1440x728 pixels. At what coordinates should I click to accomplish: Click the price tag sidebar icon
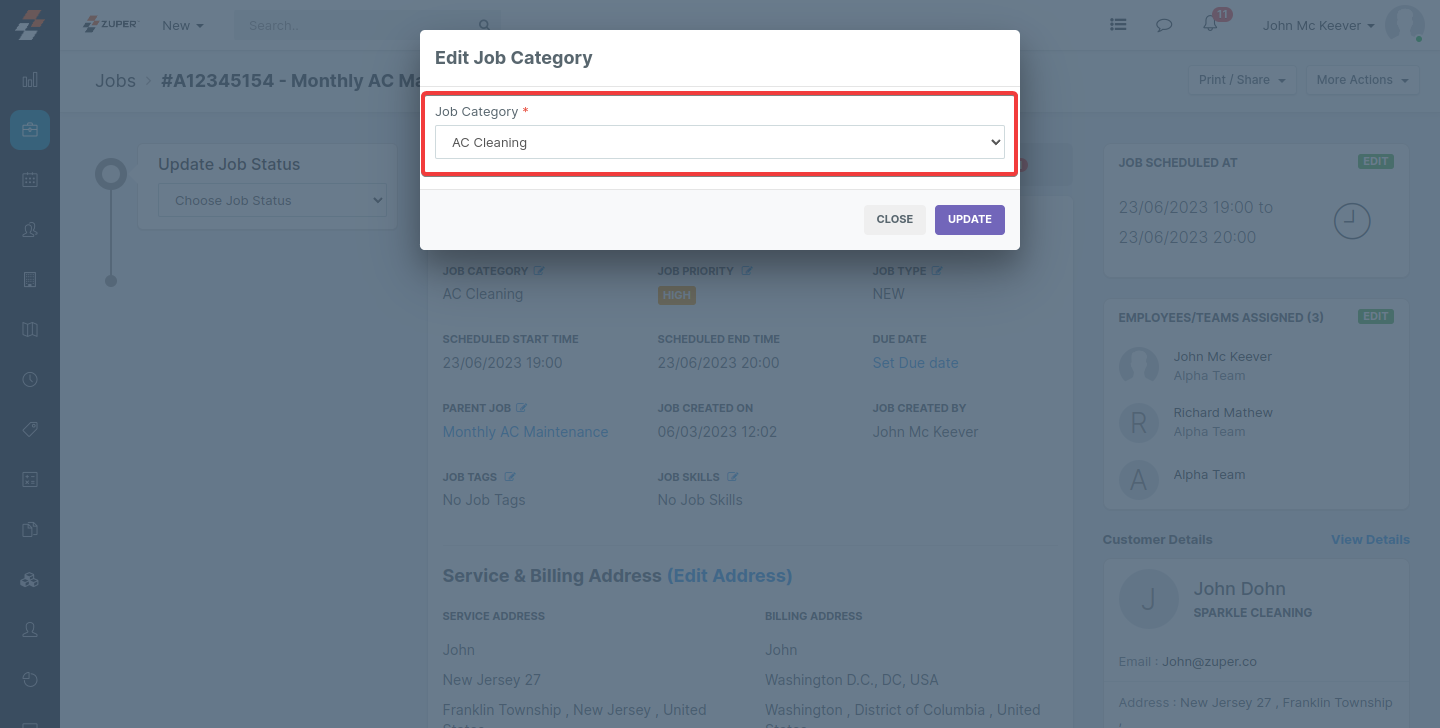30,430
